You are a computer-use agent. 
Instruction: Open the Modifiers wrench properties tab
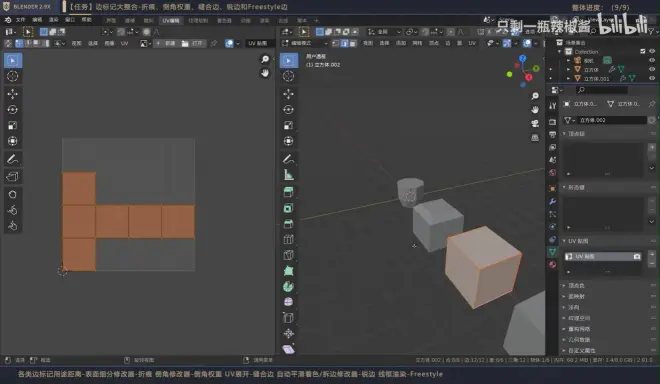[x=552, y=202]
